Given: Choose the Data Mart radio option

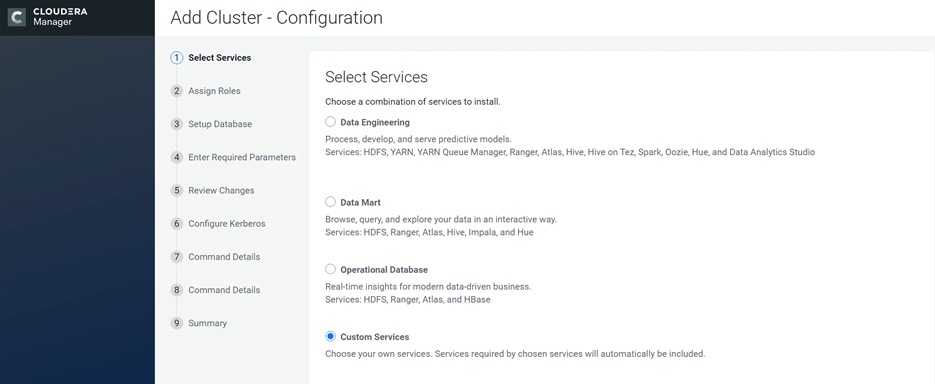Looking at the screenshot, I should 330,202.
